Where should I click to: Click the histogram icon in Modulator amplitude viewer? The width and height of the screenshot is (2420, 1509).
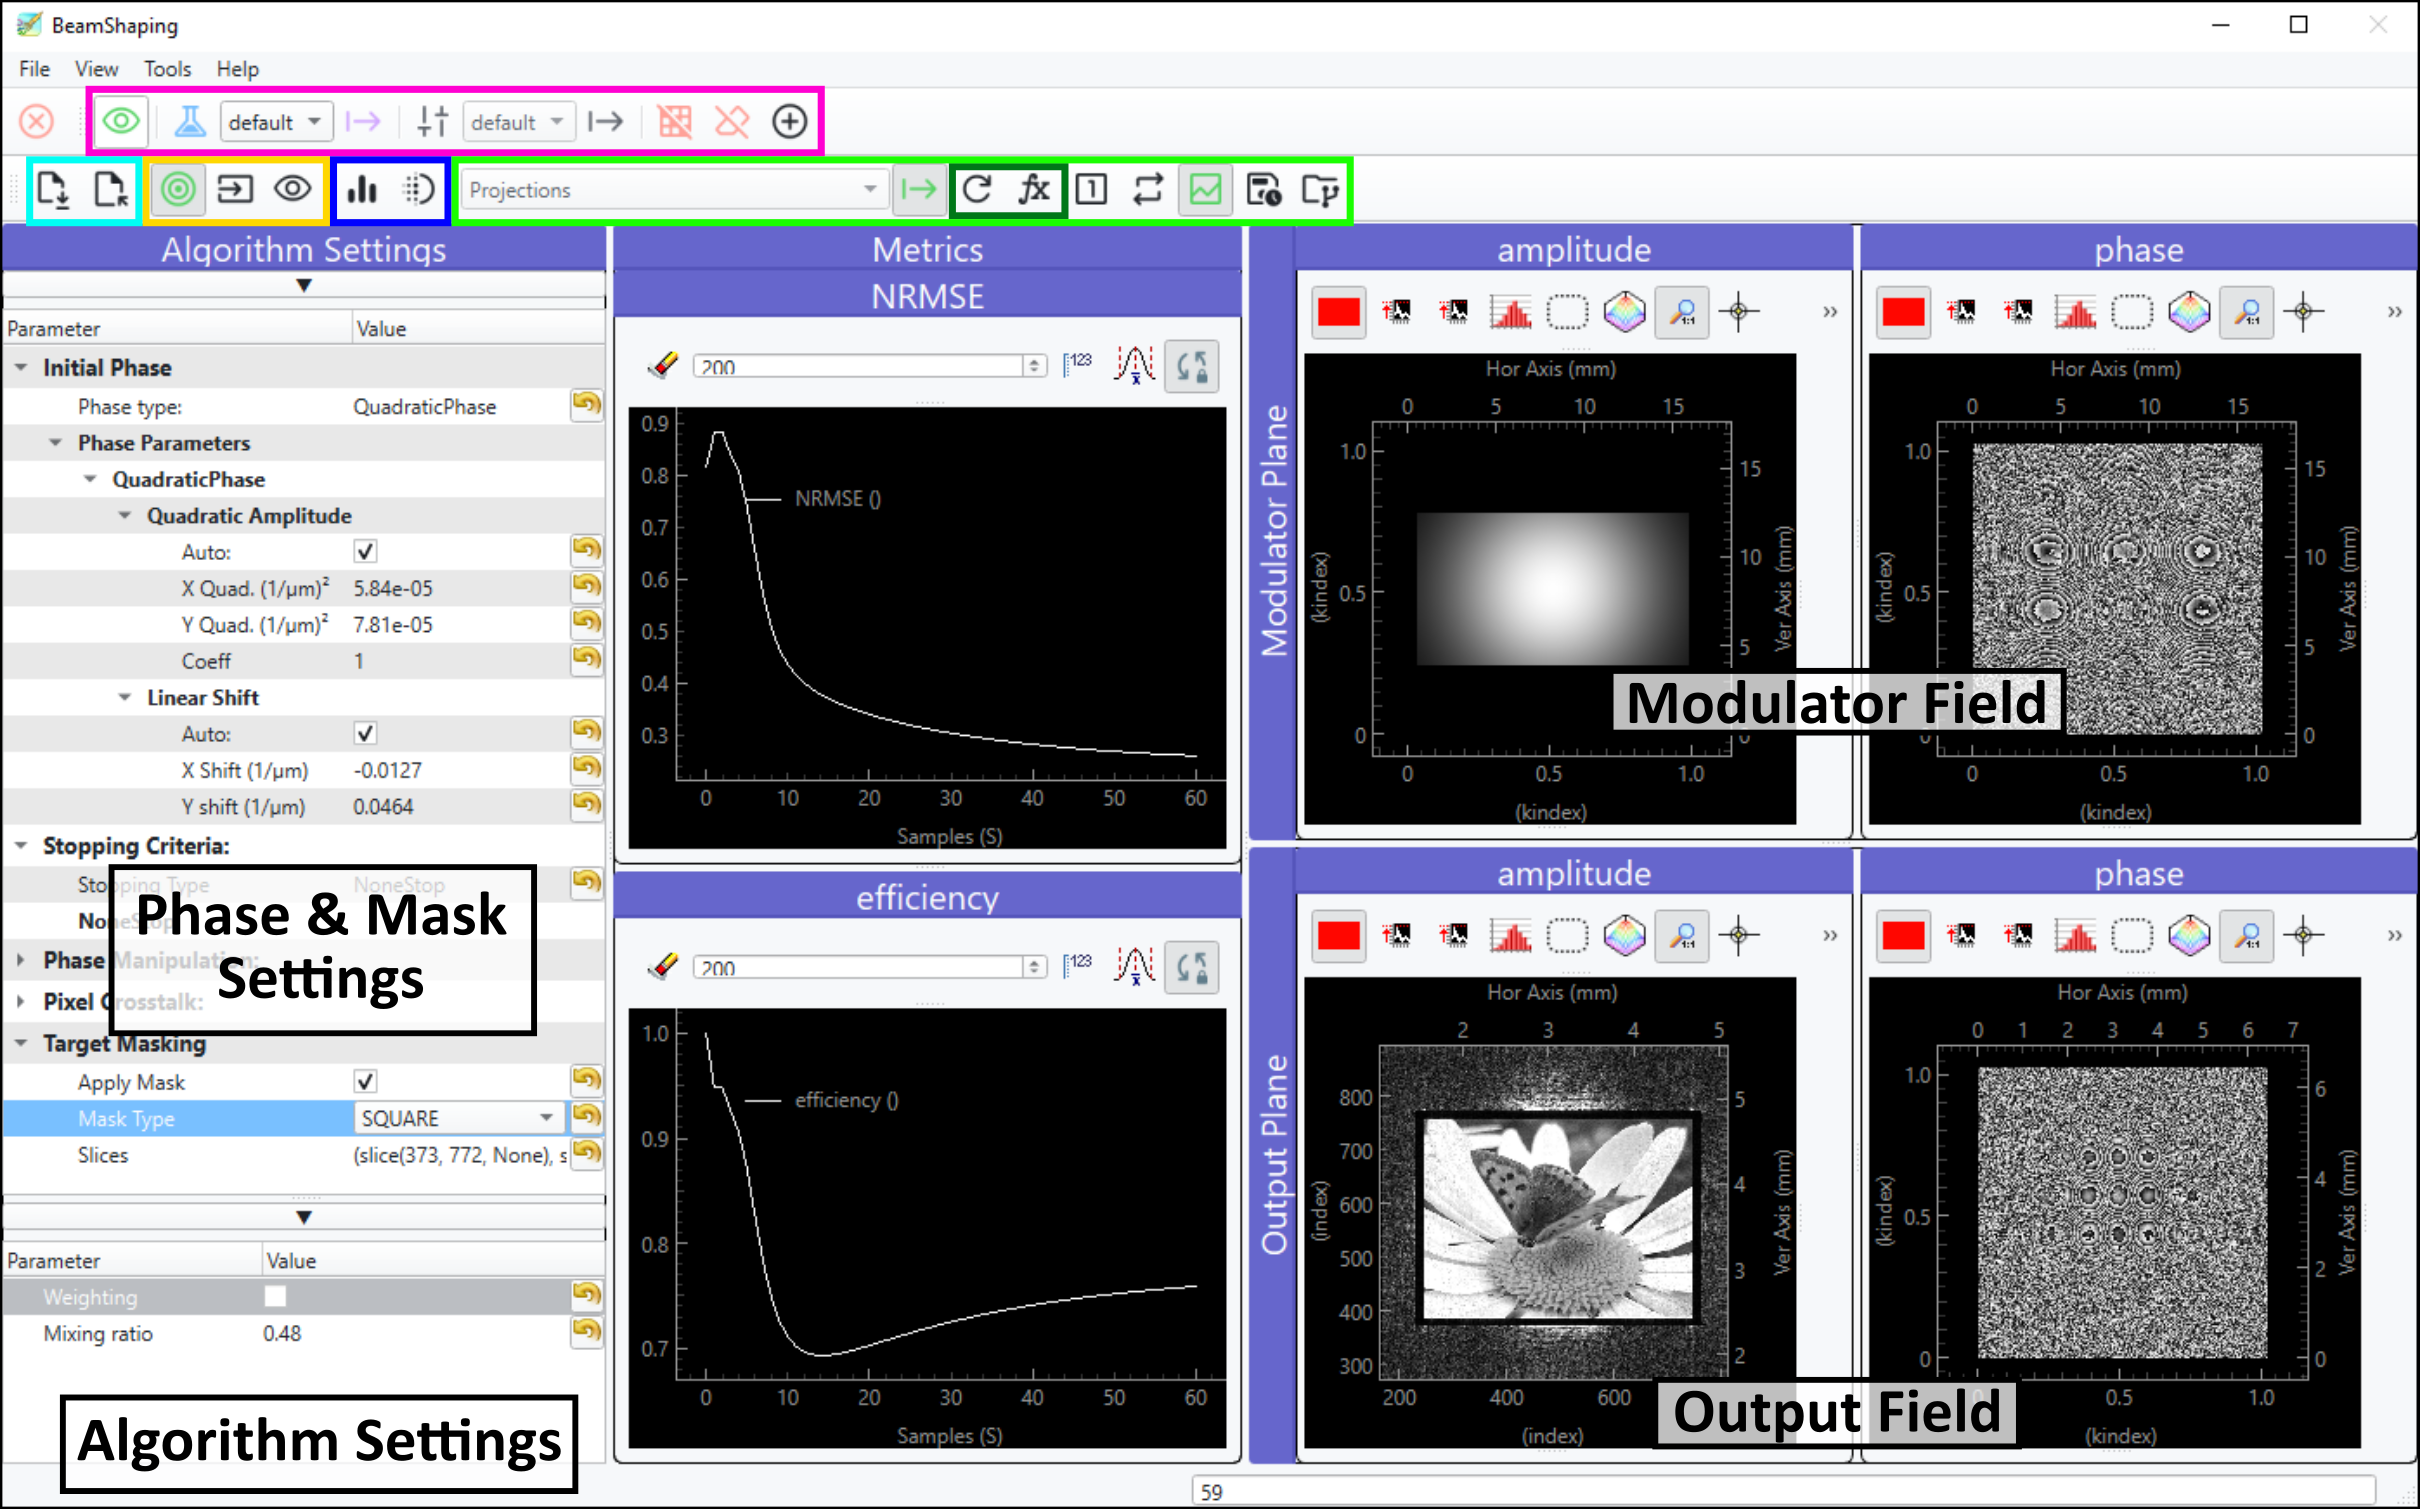click(x=1510, y=312)
